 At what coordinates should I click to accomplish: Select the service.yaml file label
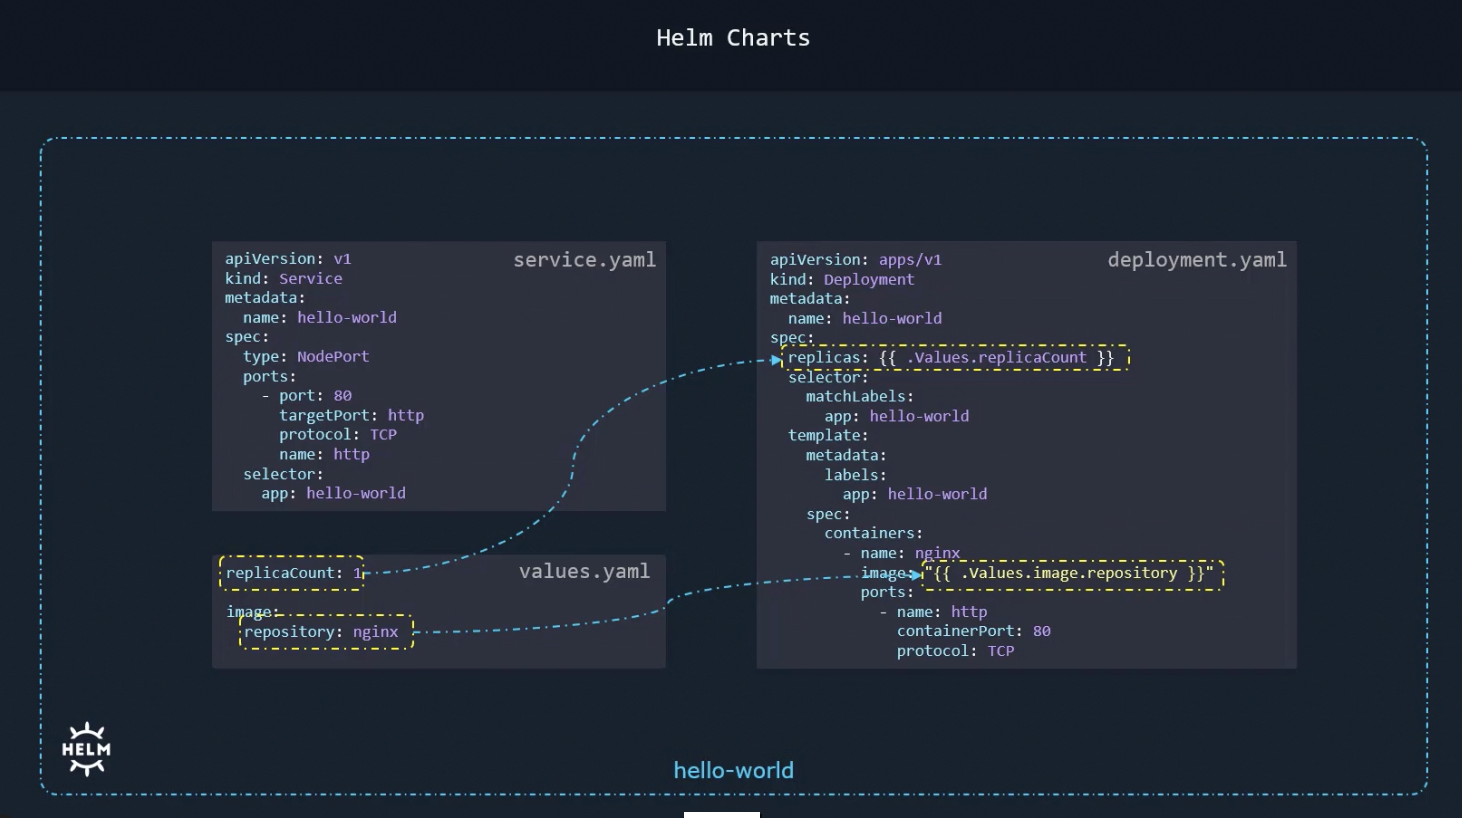(584, 259)
